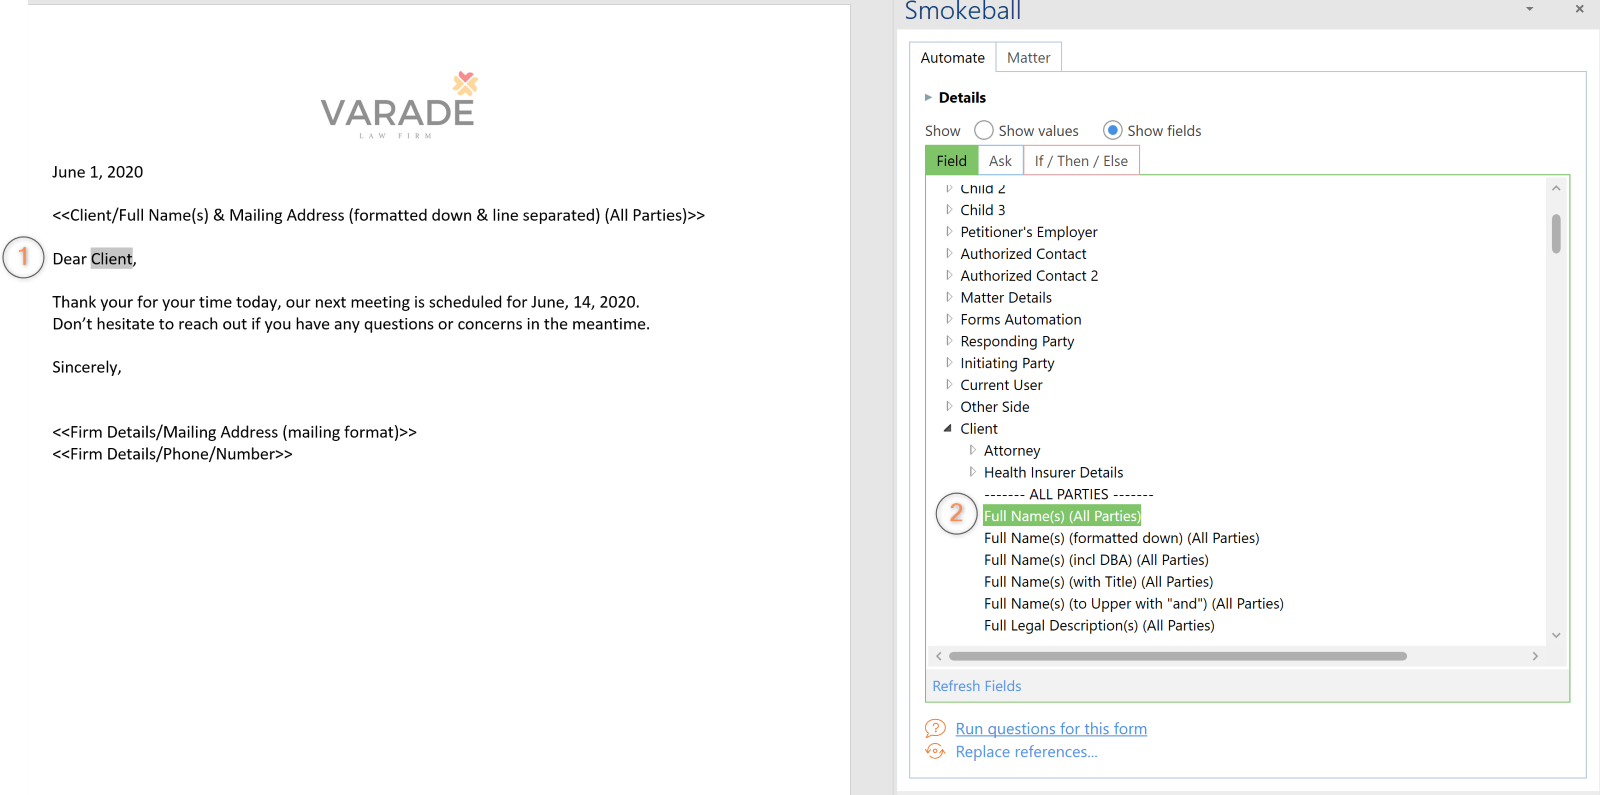
Task: Click the horizontal scrollbar thumb in field list
Action: point(1178,656)
